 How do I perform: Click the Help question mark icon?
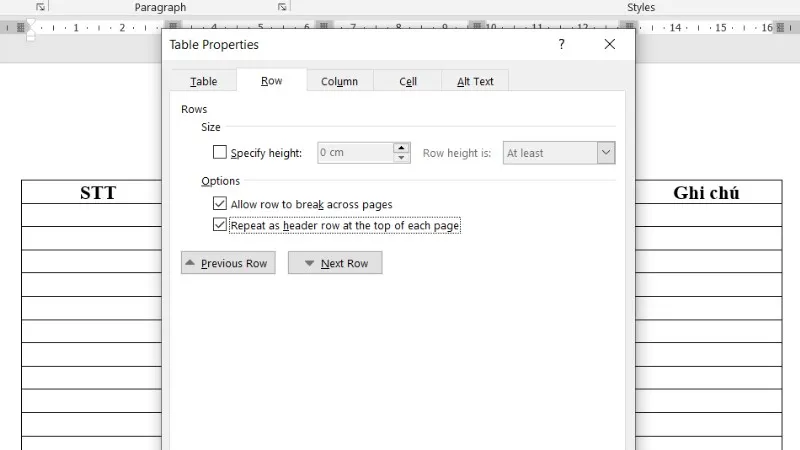click(x=561, y=44)
